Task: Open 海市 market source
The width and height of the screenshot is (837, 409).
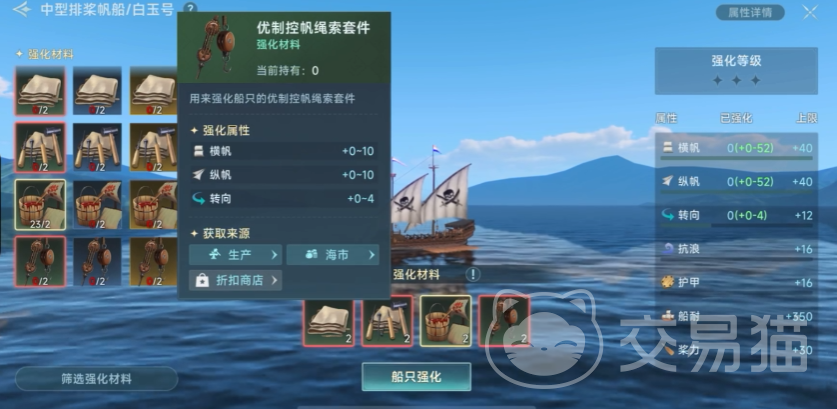Action: click(333, 255)
